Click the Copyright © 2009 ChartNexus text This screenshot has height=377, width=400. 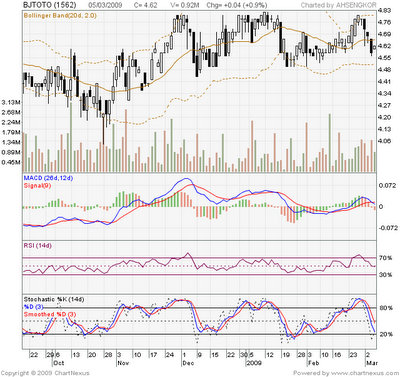coord(45,373)
